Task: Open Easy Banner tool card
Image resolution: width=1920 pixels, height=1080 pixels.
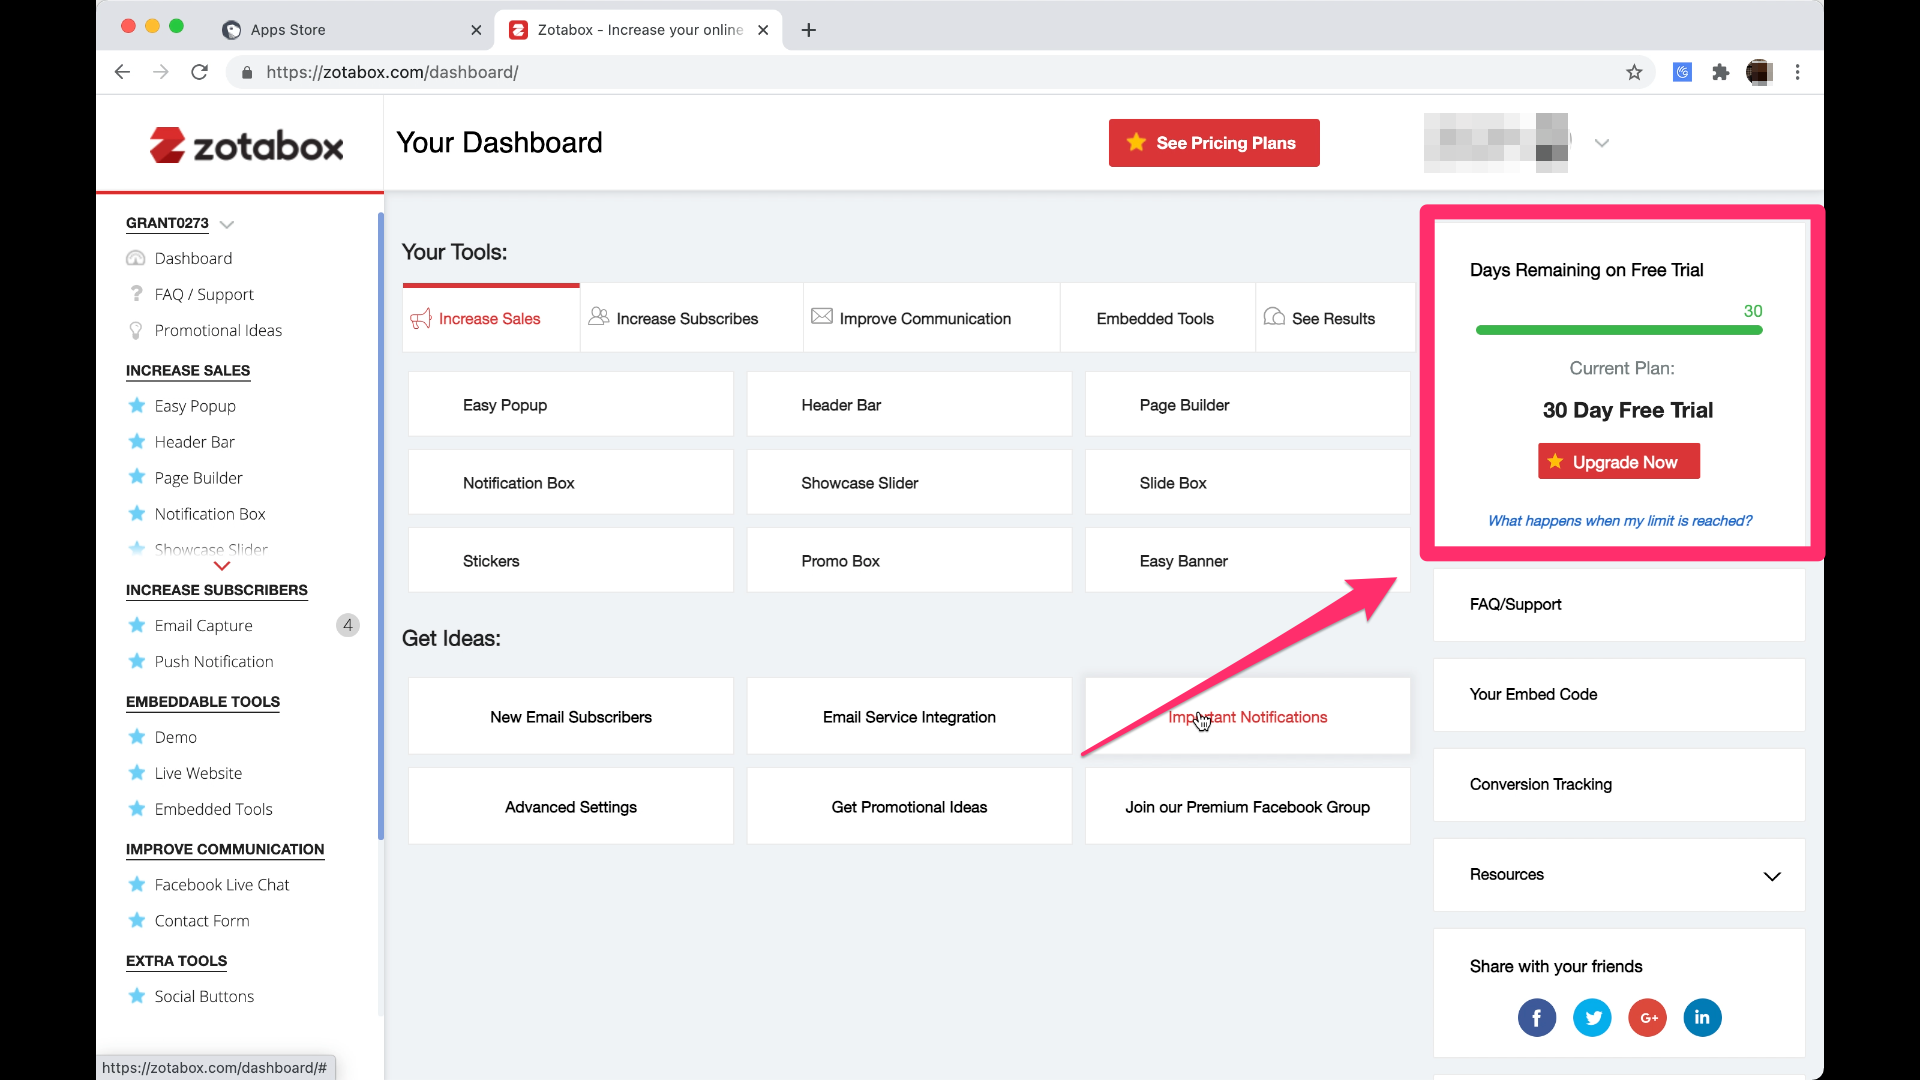Action: (x=1247, y=561)
